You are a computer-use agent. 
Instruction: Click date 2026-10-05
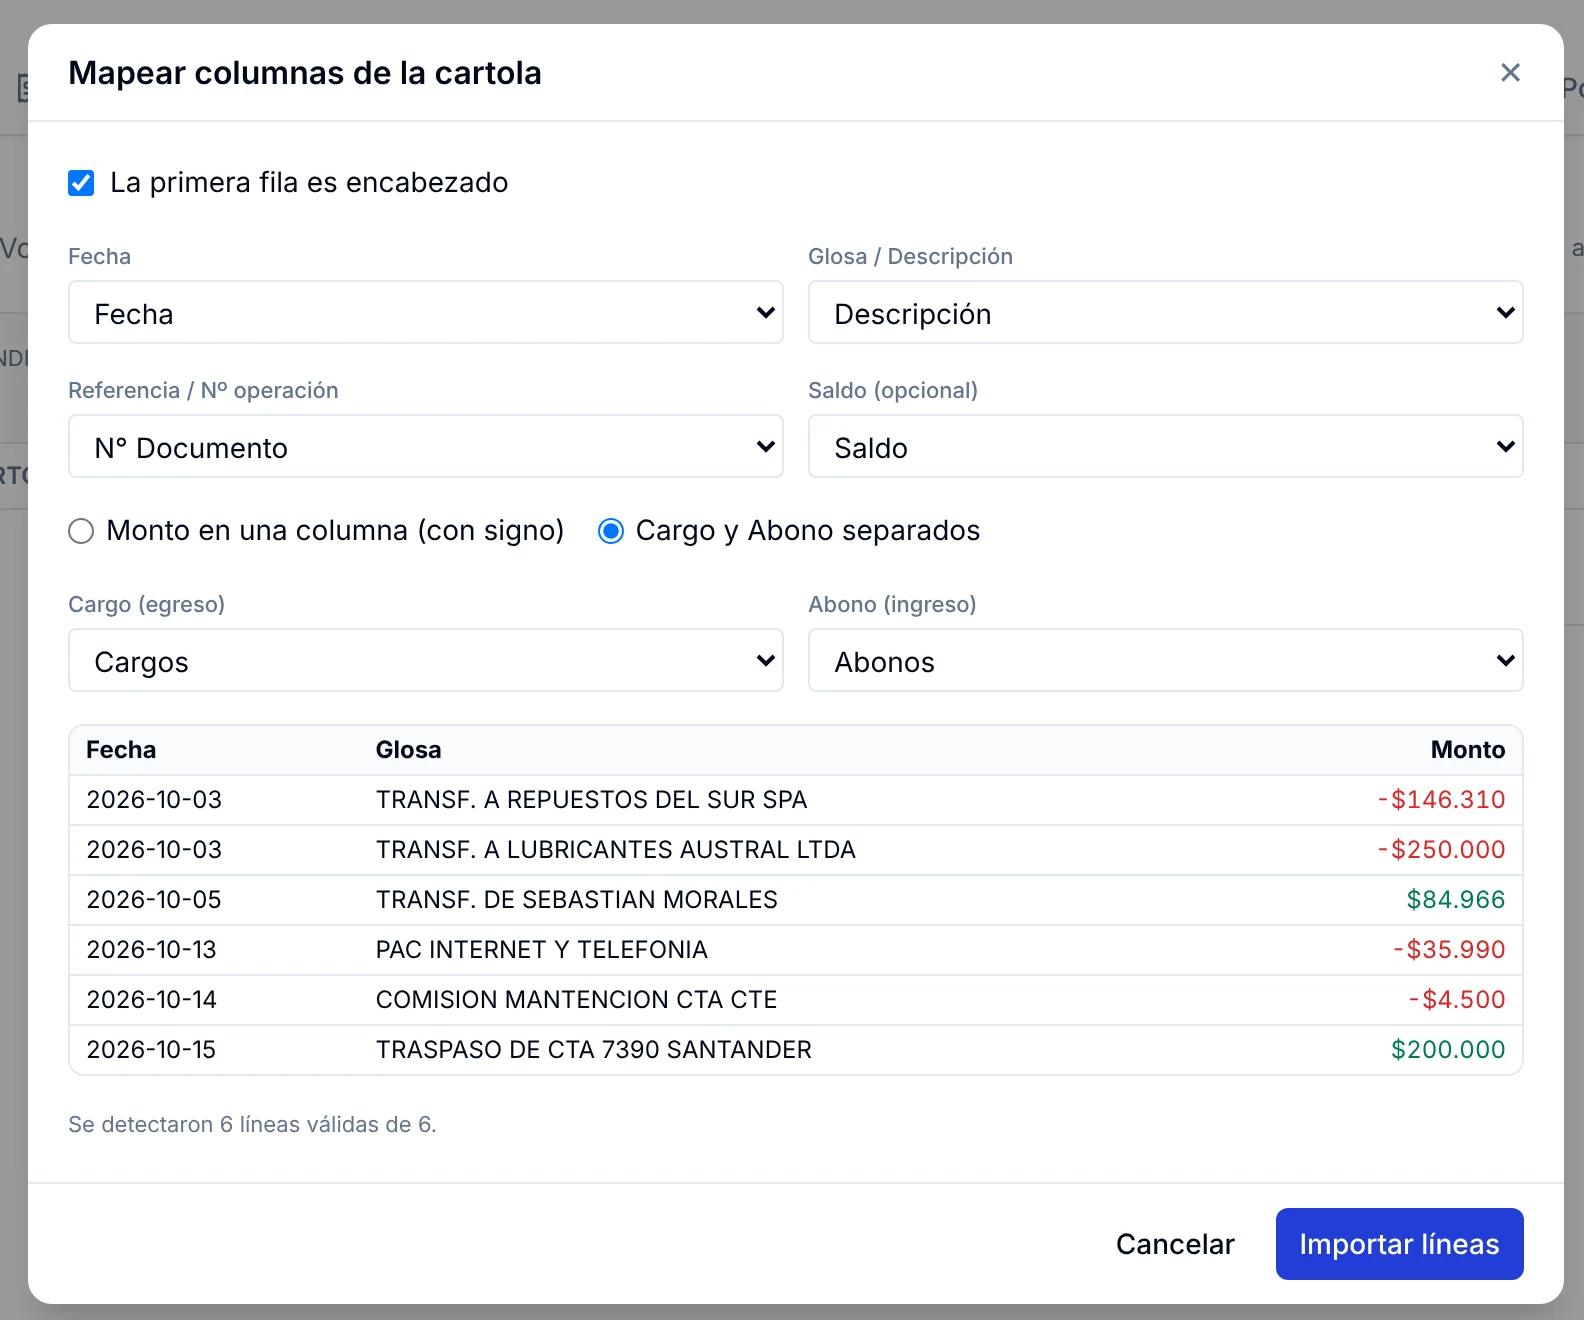(154, 900)
